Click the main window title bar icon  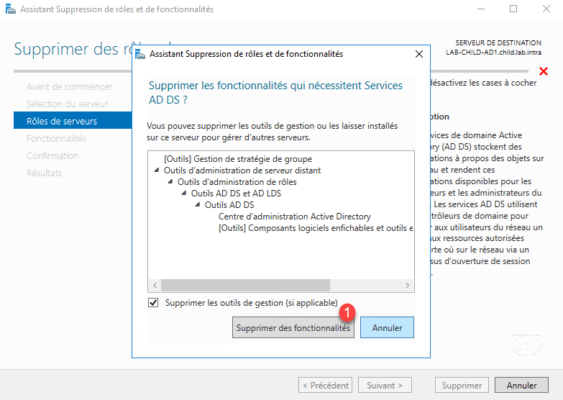click(10, 9)
